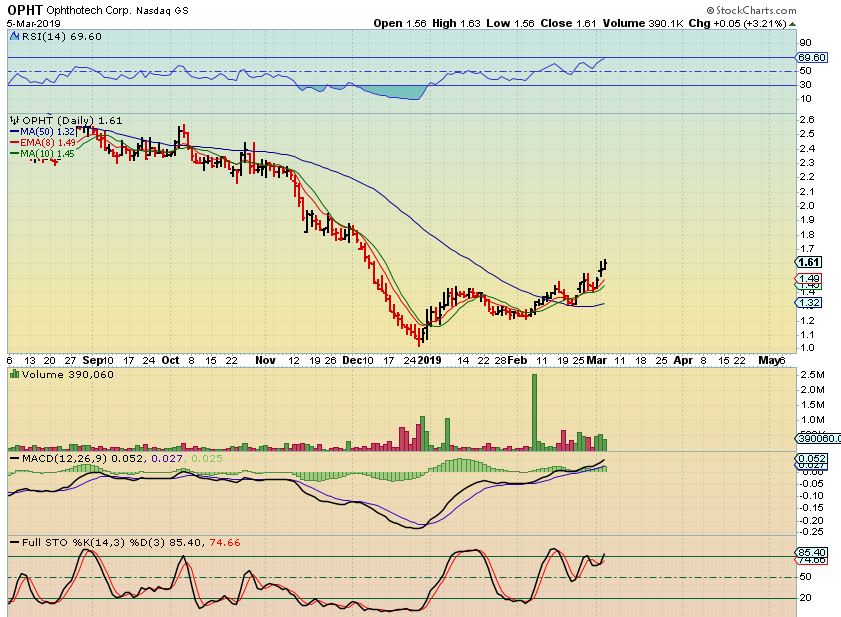Select the Dec date axis label
Image resolution: width=841 pixels, height=617 pixels.
[x=348, y=358]
